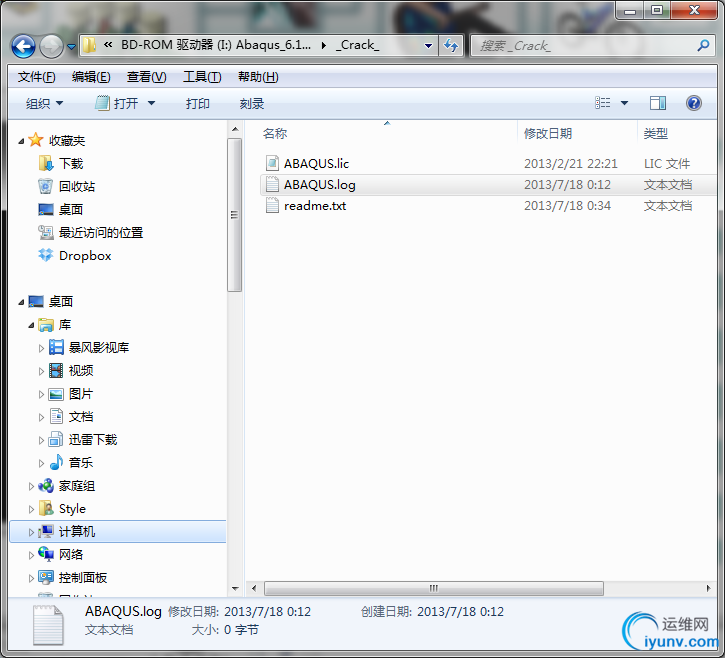Click the 打印 toolbar button
725x658 pixels.
click(x=197, y=104)
